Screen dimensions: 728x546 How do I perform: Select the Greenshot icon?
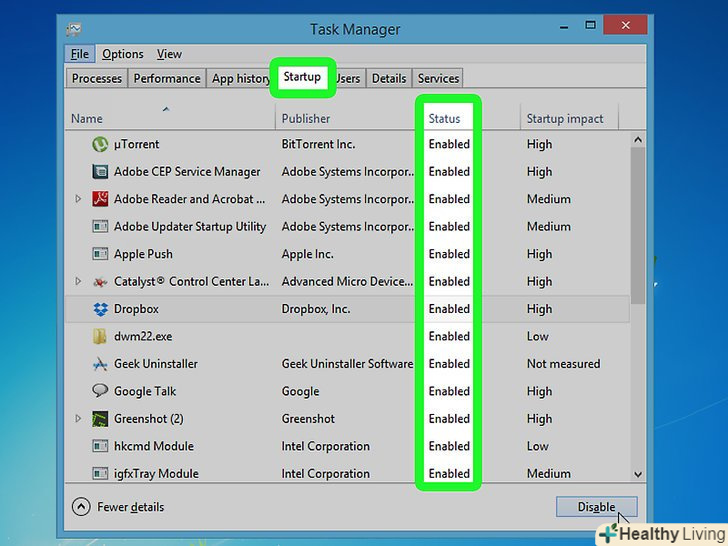tap(100, 419)
